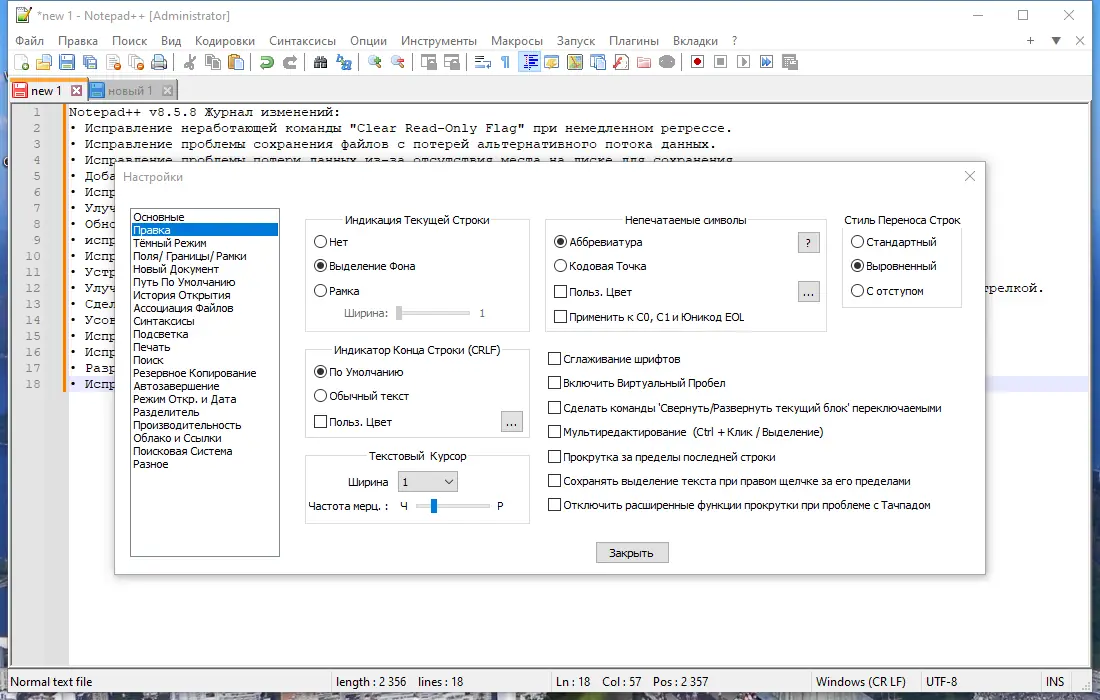
Task: Click the Cut scissors icon
Action: (189, 62)
